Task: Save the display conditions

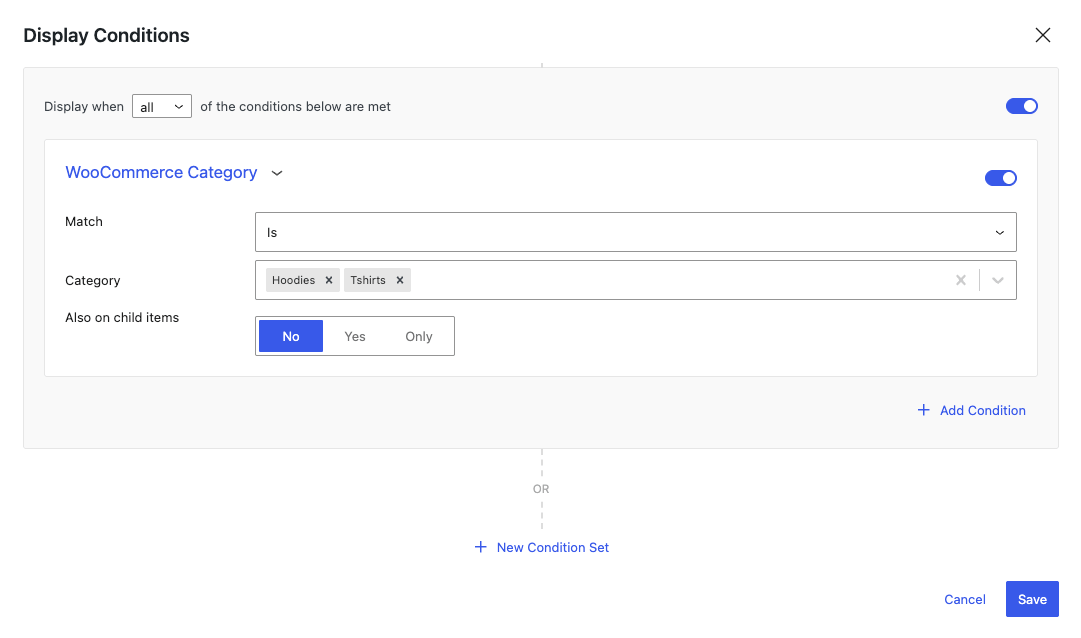Action: (x=1032, y=599)
